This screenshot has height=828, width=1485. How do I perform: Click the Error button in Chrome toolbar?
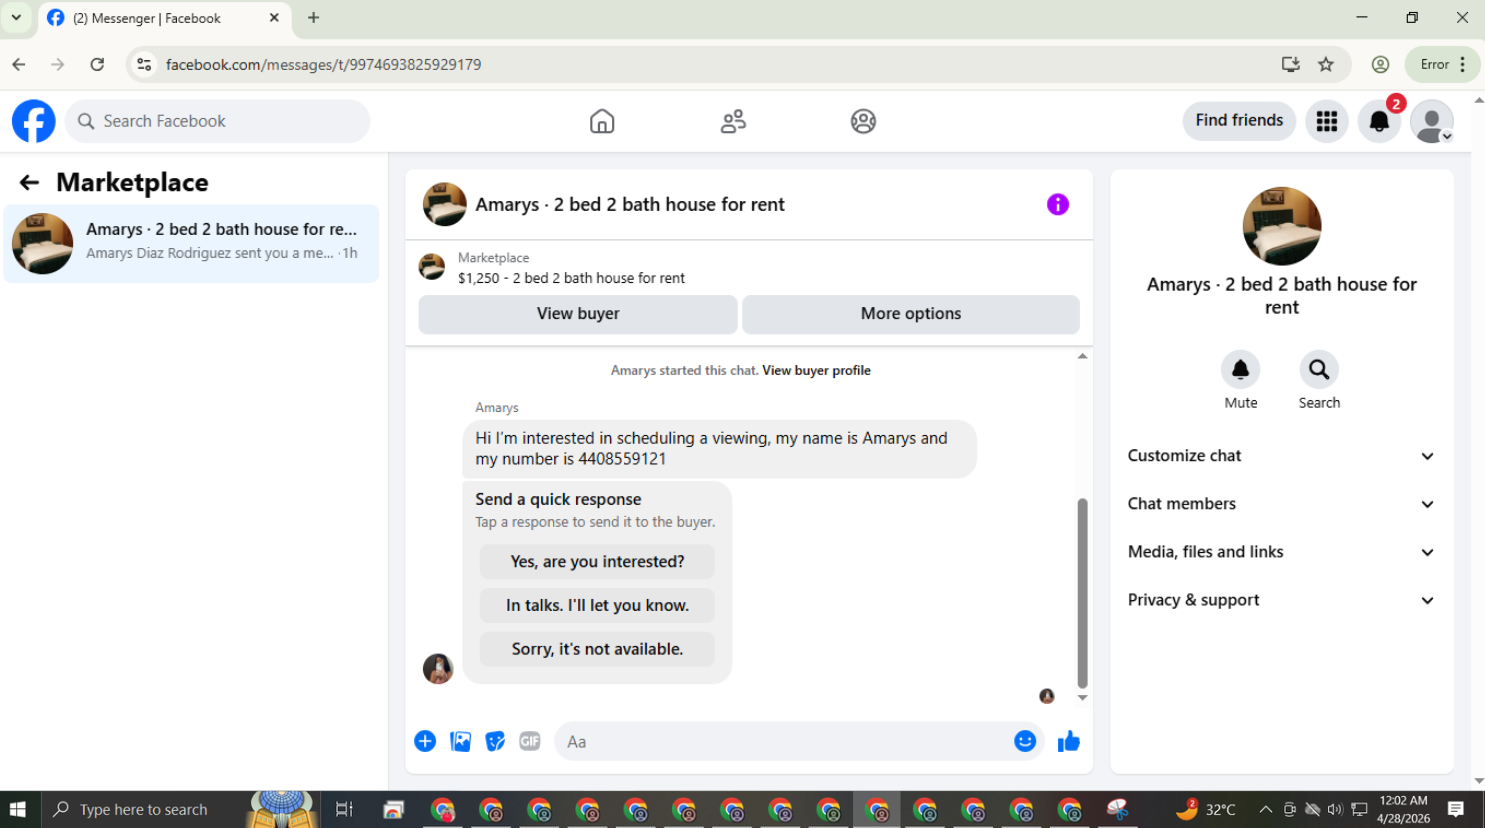1441,64
